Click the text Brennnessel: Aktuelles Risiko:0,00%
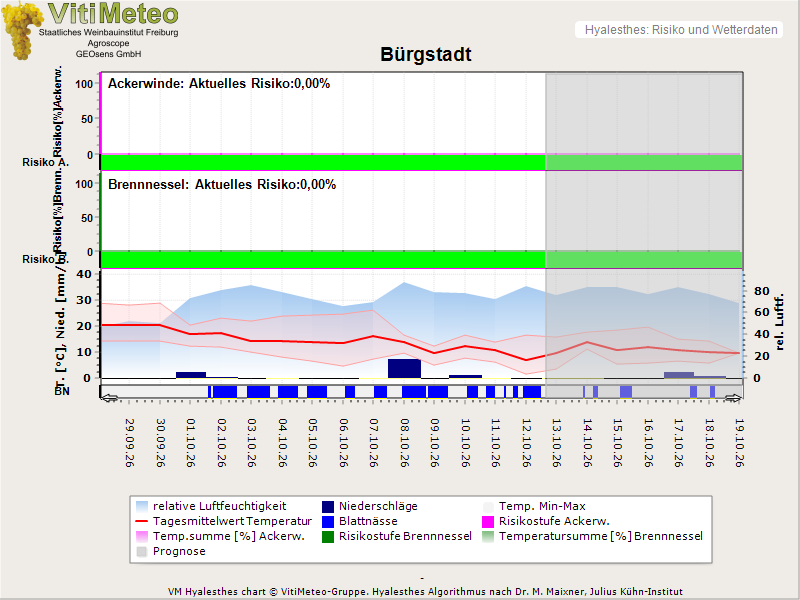The width and height of the screenshot is (800, 600). (x=222, y=185)
